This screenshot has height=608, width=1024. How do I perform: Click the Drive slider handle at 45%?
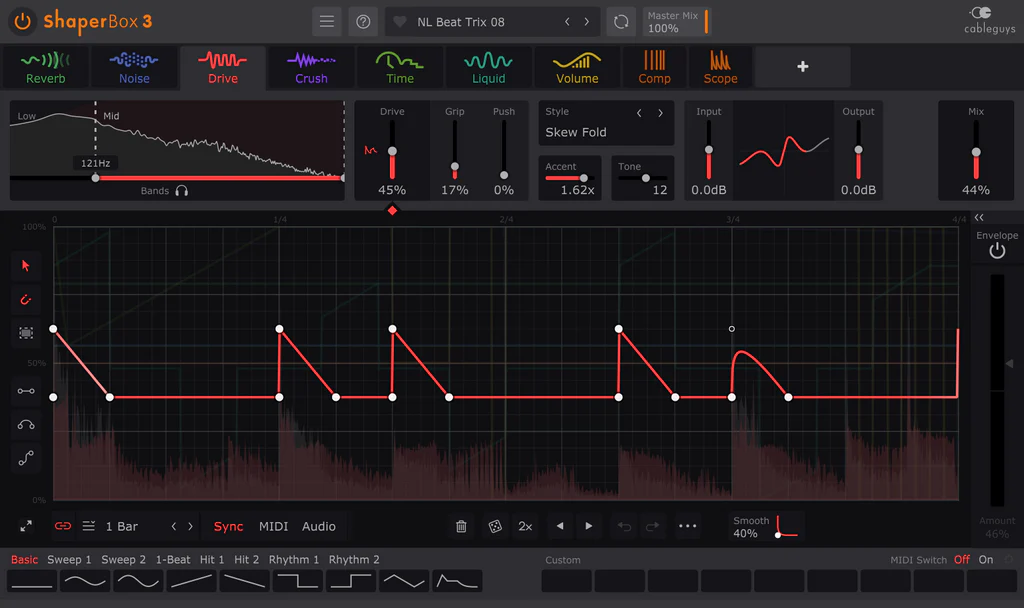click(392, 151)
